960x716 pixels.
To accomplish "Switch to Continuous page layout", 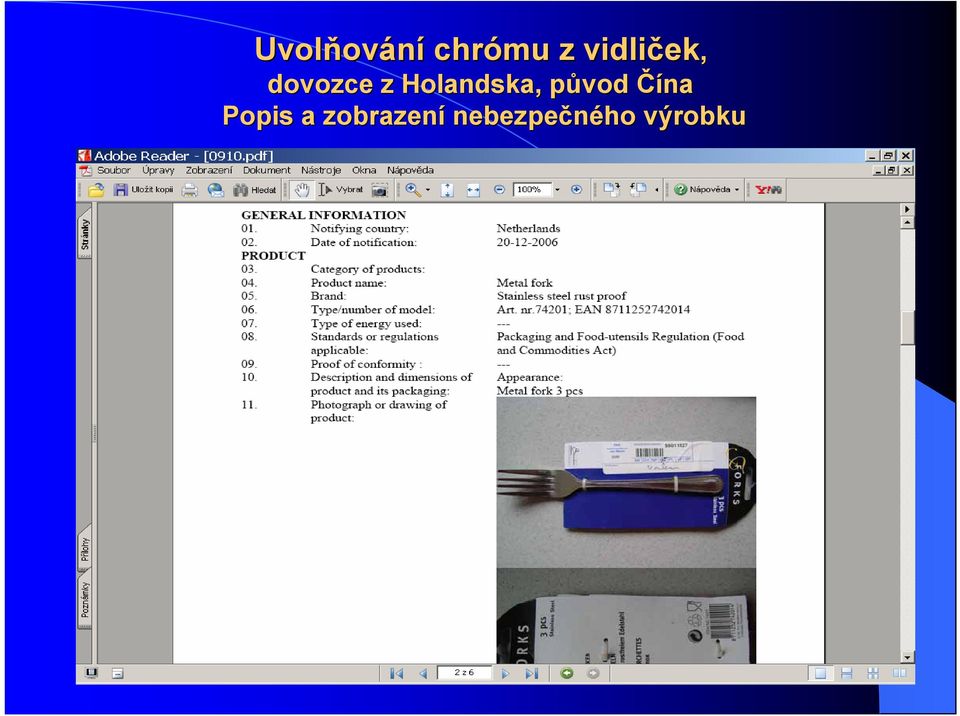I will [847, 674].
